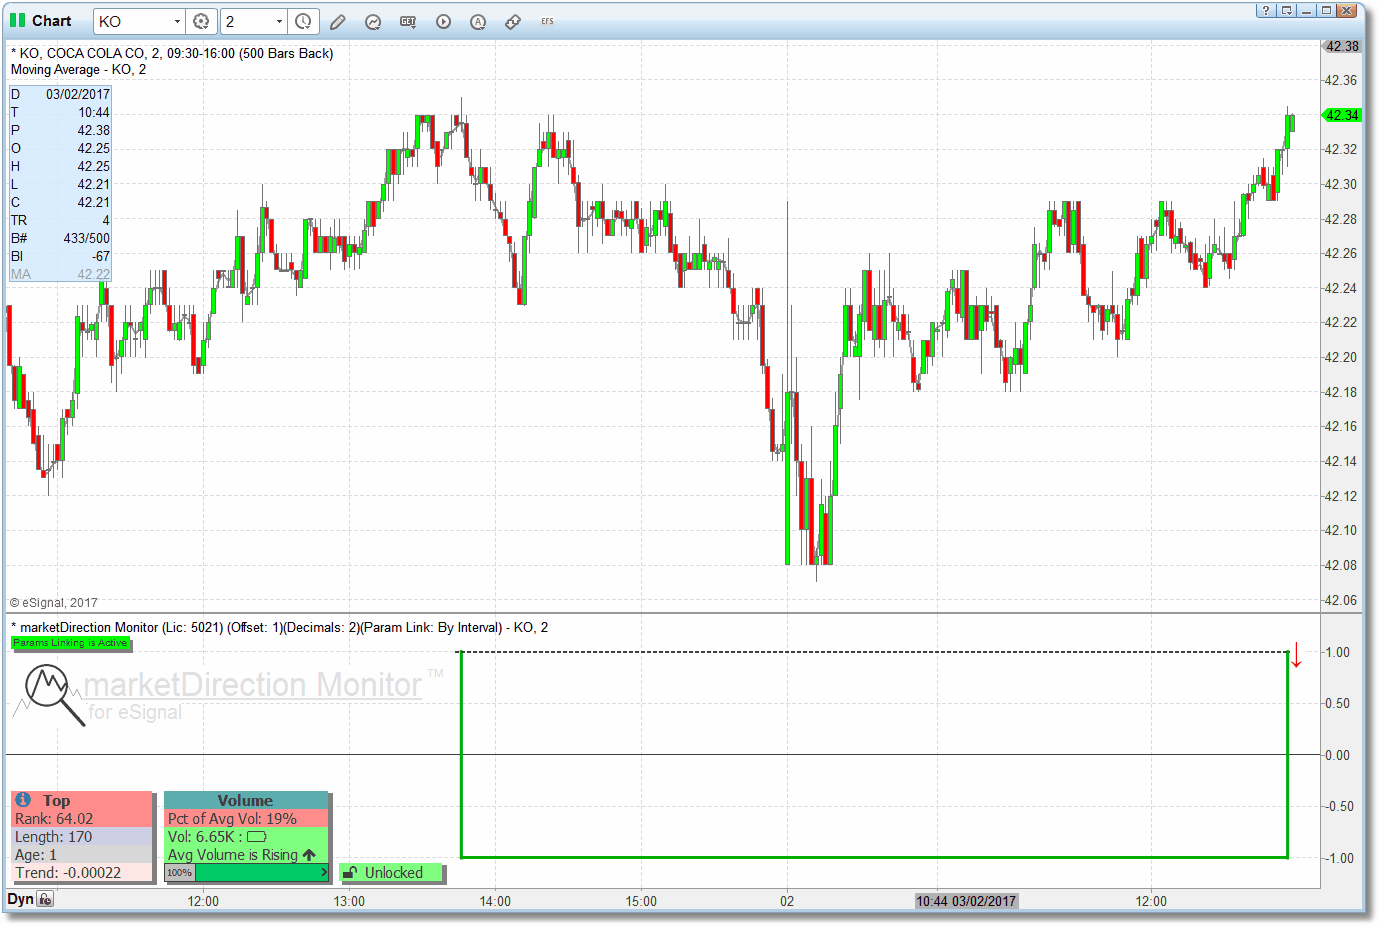Click the info icon in Top panel
The image size is (1380, 927).
click(x=23, y=800)
